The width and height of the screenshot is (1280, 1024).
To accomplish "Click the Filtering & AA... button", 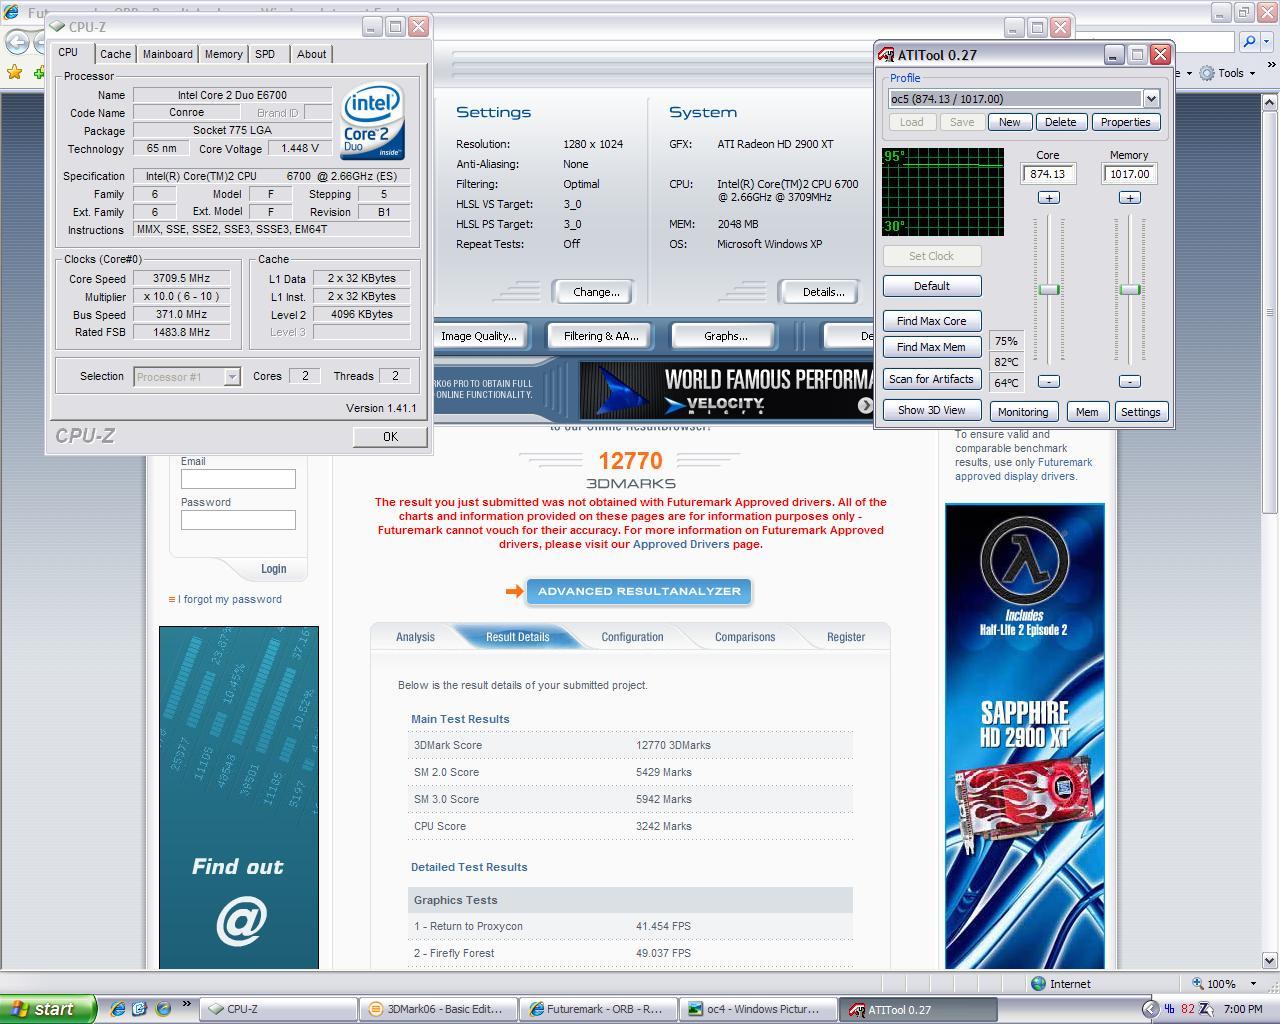I will (600, 336).
